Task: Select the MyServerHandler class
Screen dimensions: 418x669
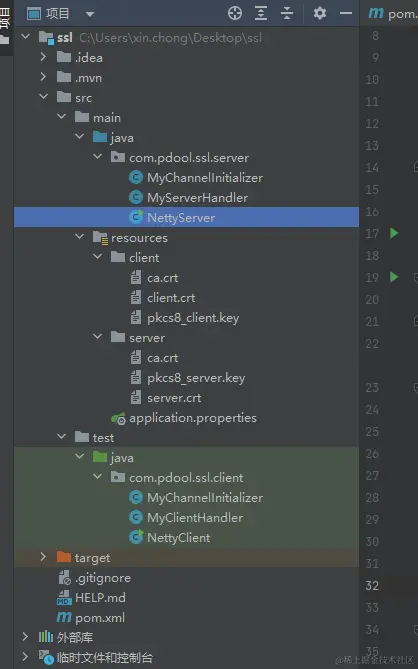Action: click(x=197, y=198)
